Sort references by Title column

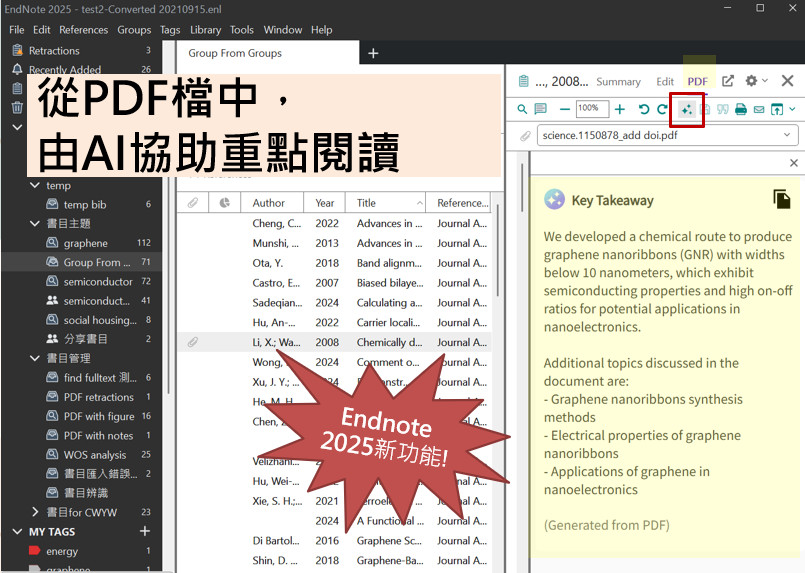click(386, 203)
